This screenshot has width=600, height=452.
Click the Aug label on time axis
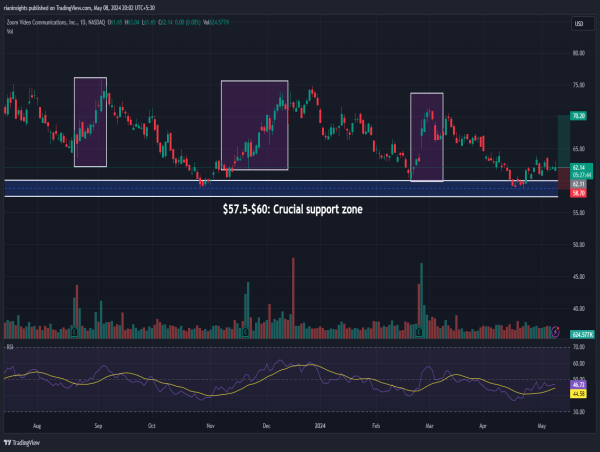(x=37, y=426)
